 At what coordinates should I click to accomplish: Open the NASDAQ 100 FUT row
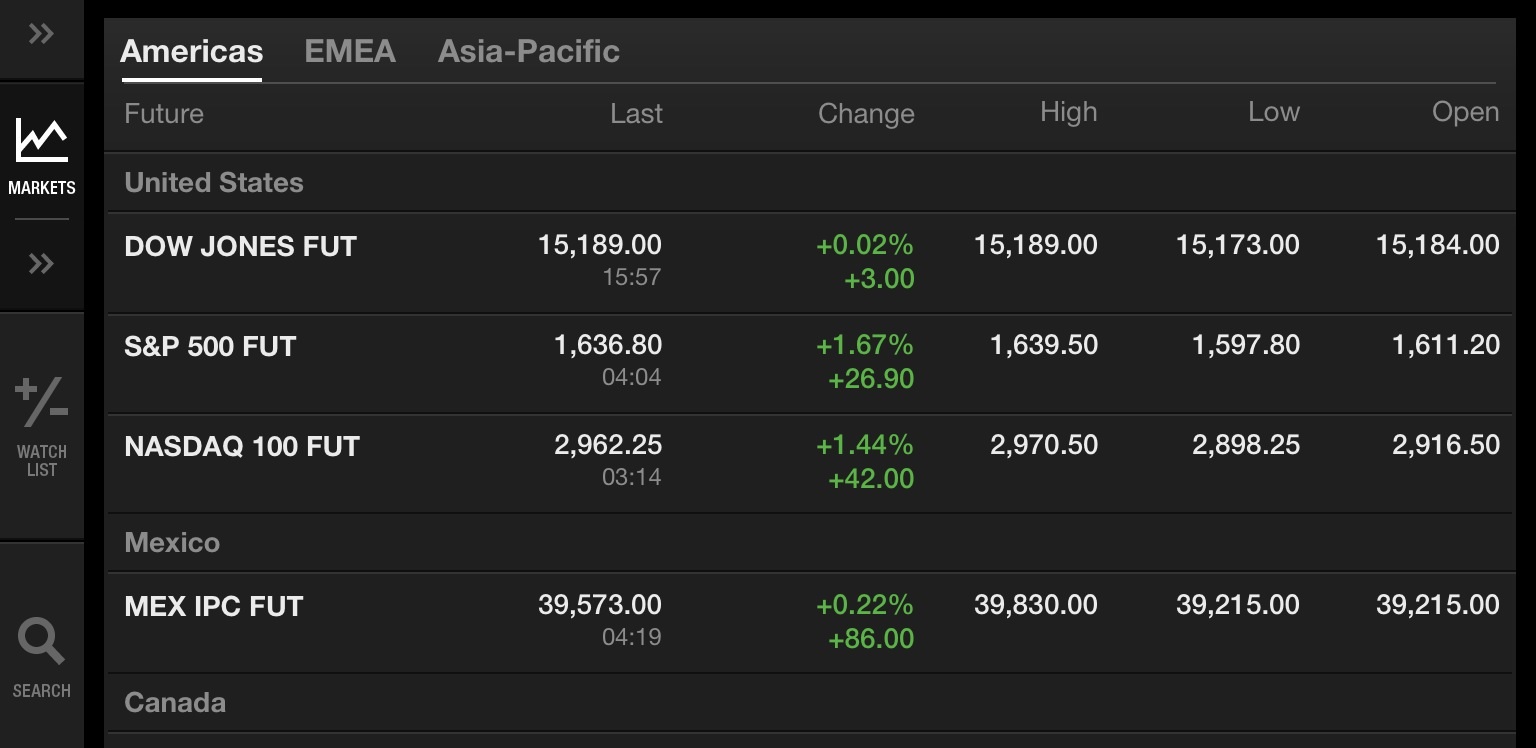(241, 447)
